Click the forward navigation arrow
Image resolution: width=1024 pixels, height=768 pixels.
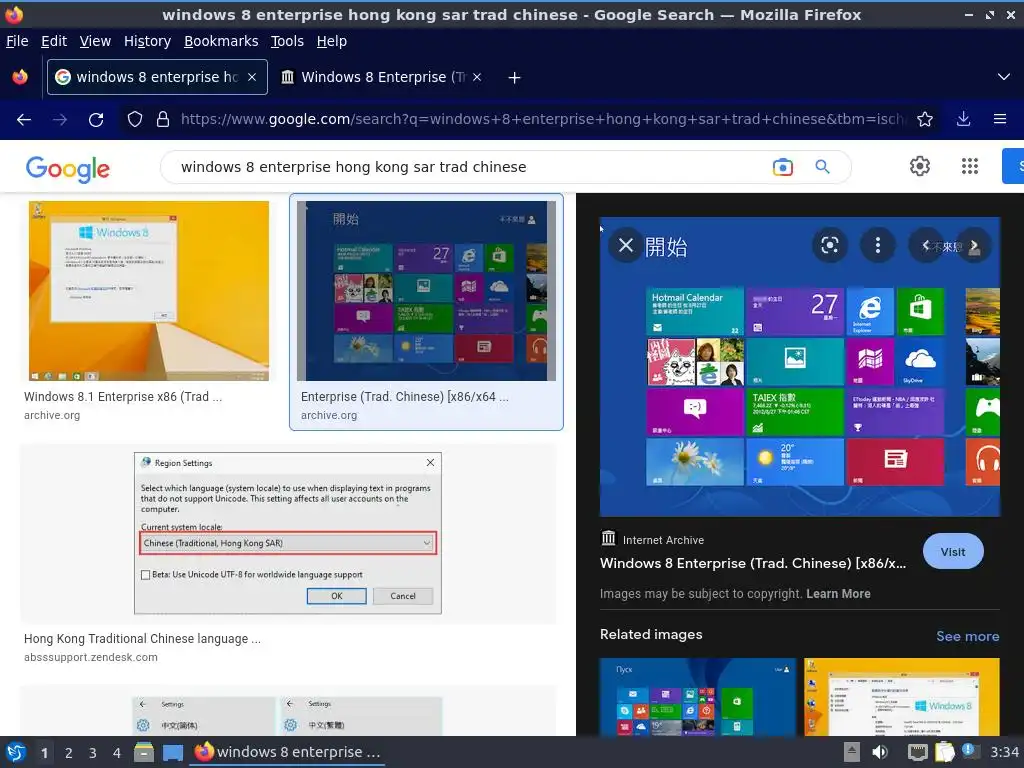tap(60, 120)
